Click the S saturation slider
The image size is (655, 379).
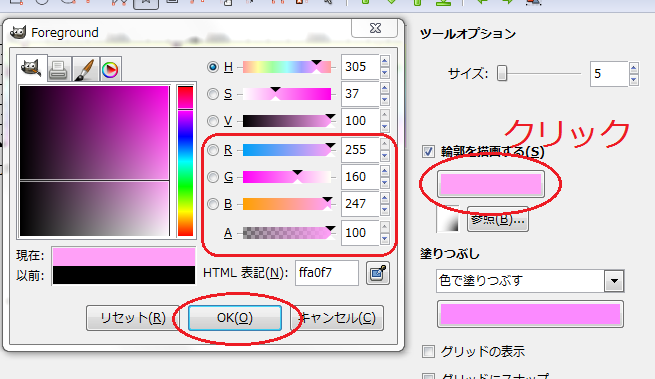(287, 94)
